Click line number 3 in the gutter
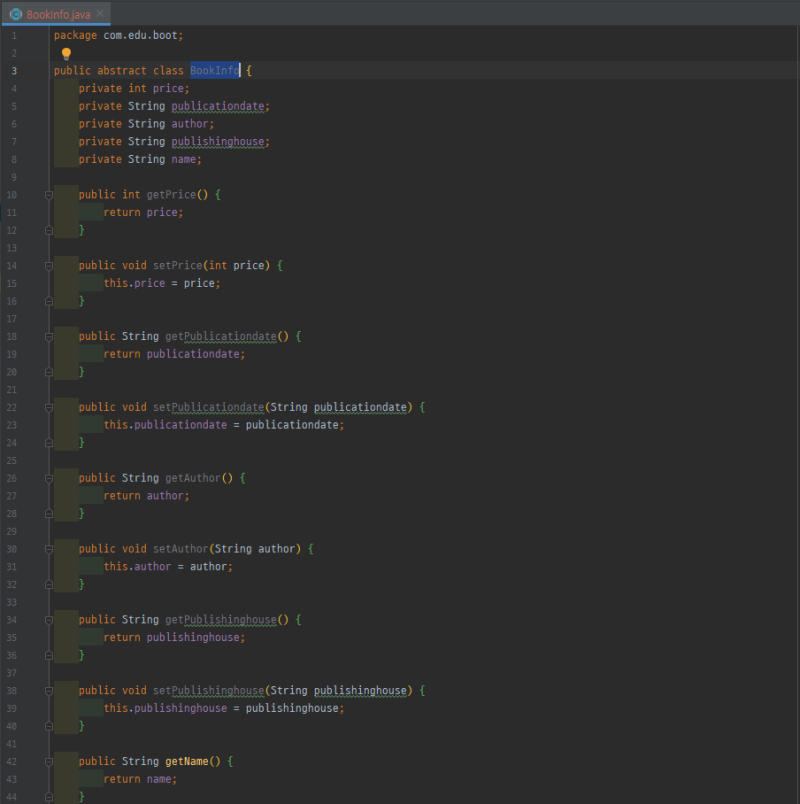Image resolution: width=800 pixels, height=804 pixels. pyautogui.click(x=14, y=71)
